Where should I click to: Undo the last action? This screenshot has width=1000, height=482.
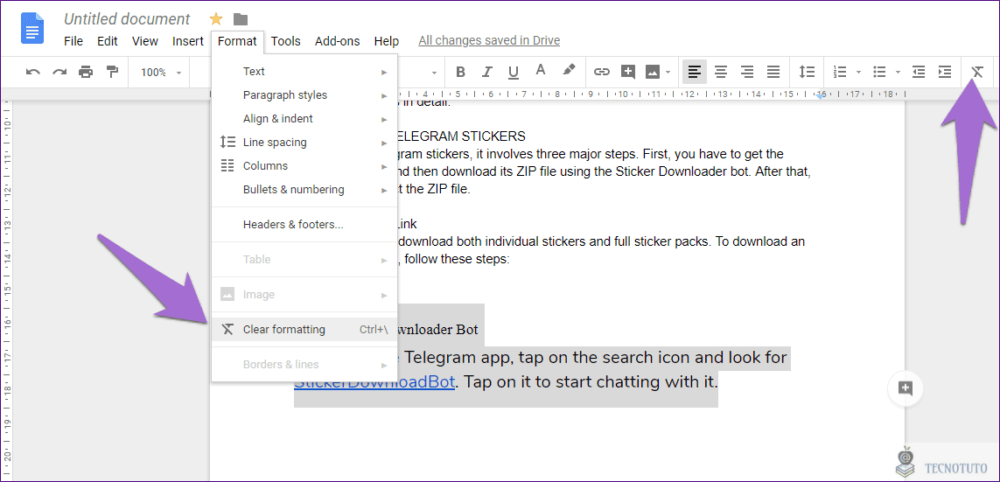tap(33, 72)
